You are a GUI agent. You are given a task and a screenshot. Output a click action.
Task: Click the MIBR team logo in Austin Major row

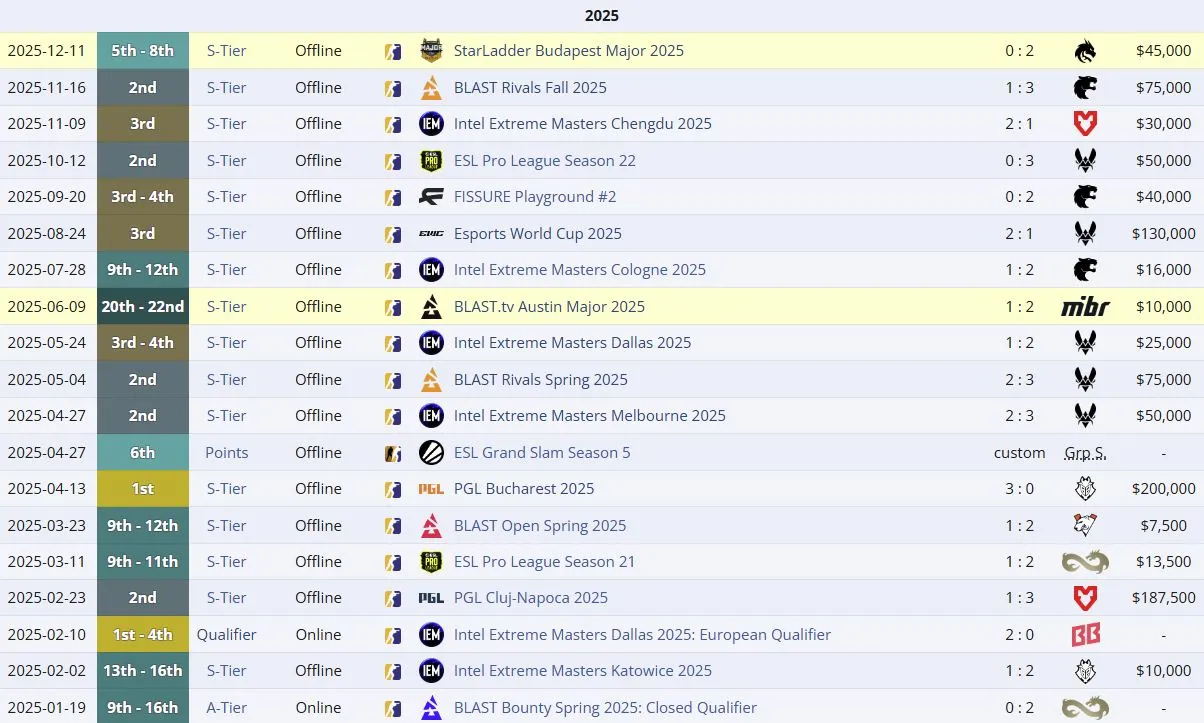1085,307
